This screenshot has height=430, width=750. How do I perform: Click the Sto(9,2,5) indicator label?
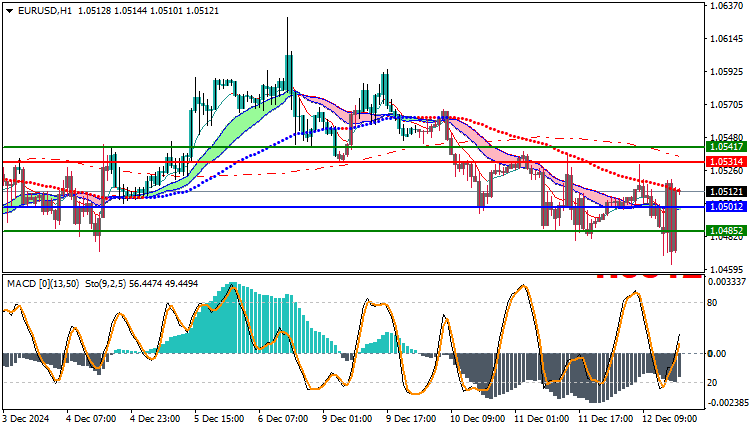click(x=106, y=284)
